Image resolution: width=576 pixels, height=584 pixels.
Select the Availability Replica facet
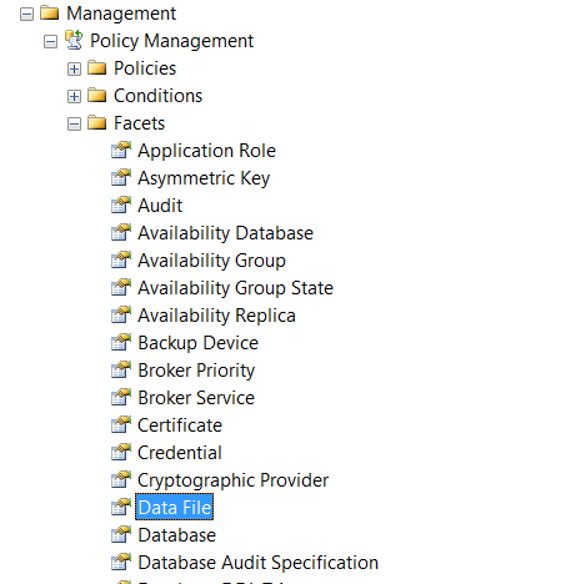point(217,316)
